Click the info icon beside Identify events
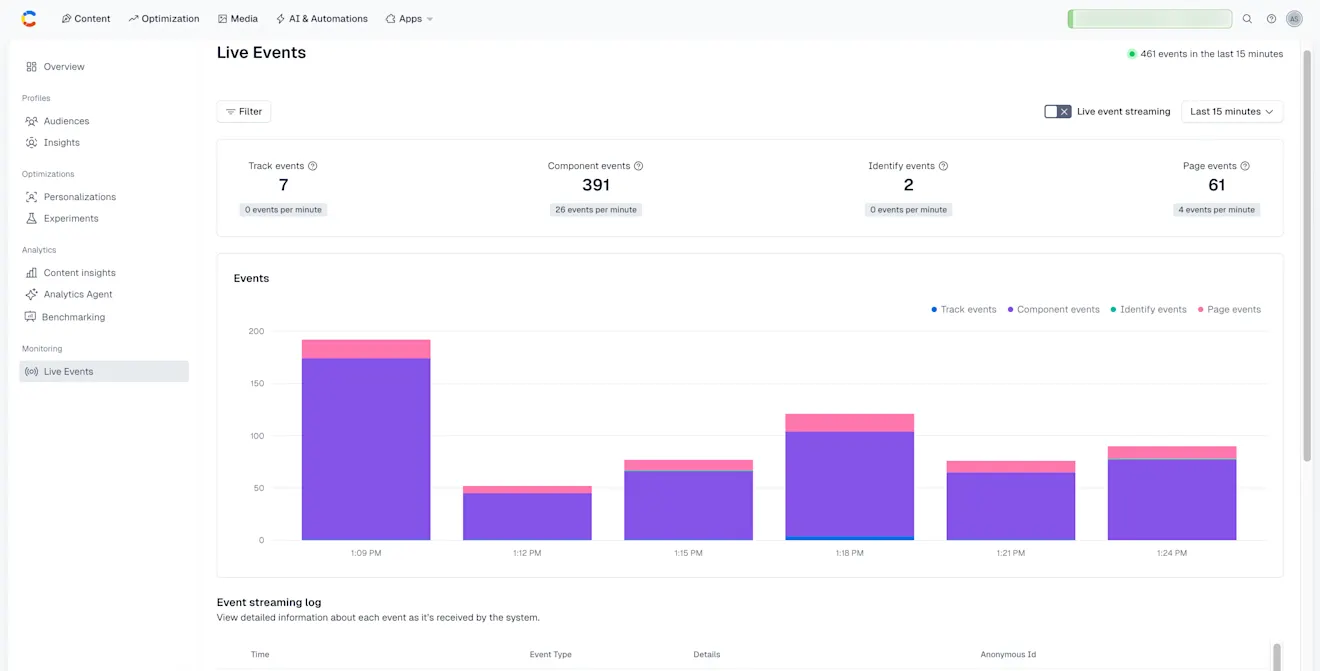Screen dimensions: 1320x671 (943, 166)
